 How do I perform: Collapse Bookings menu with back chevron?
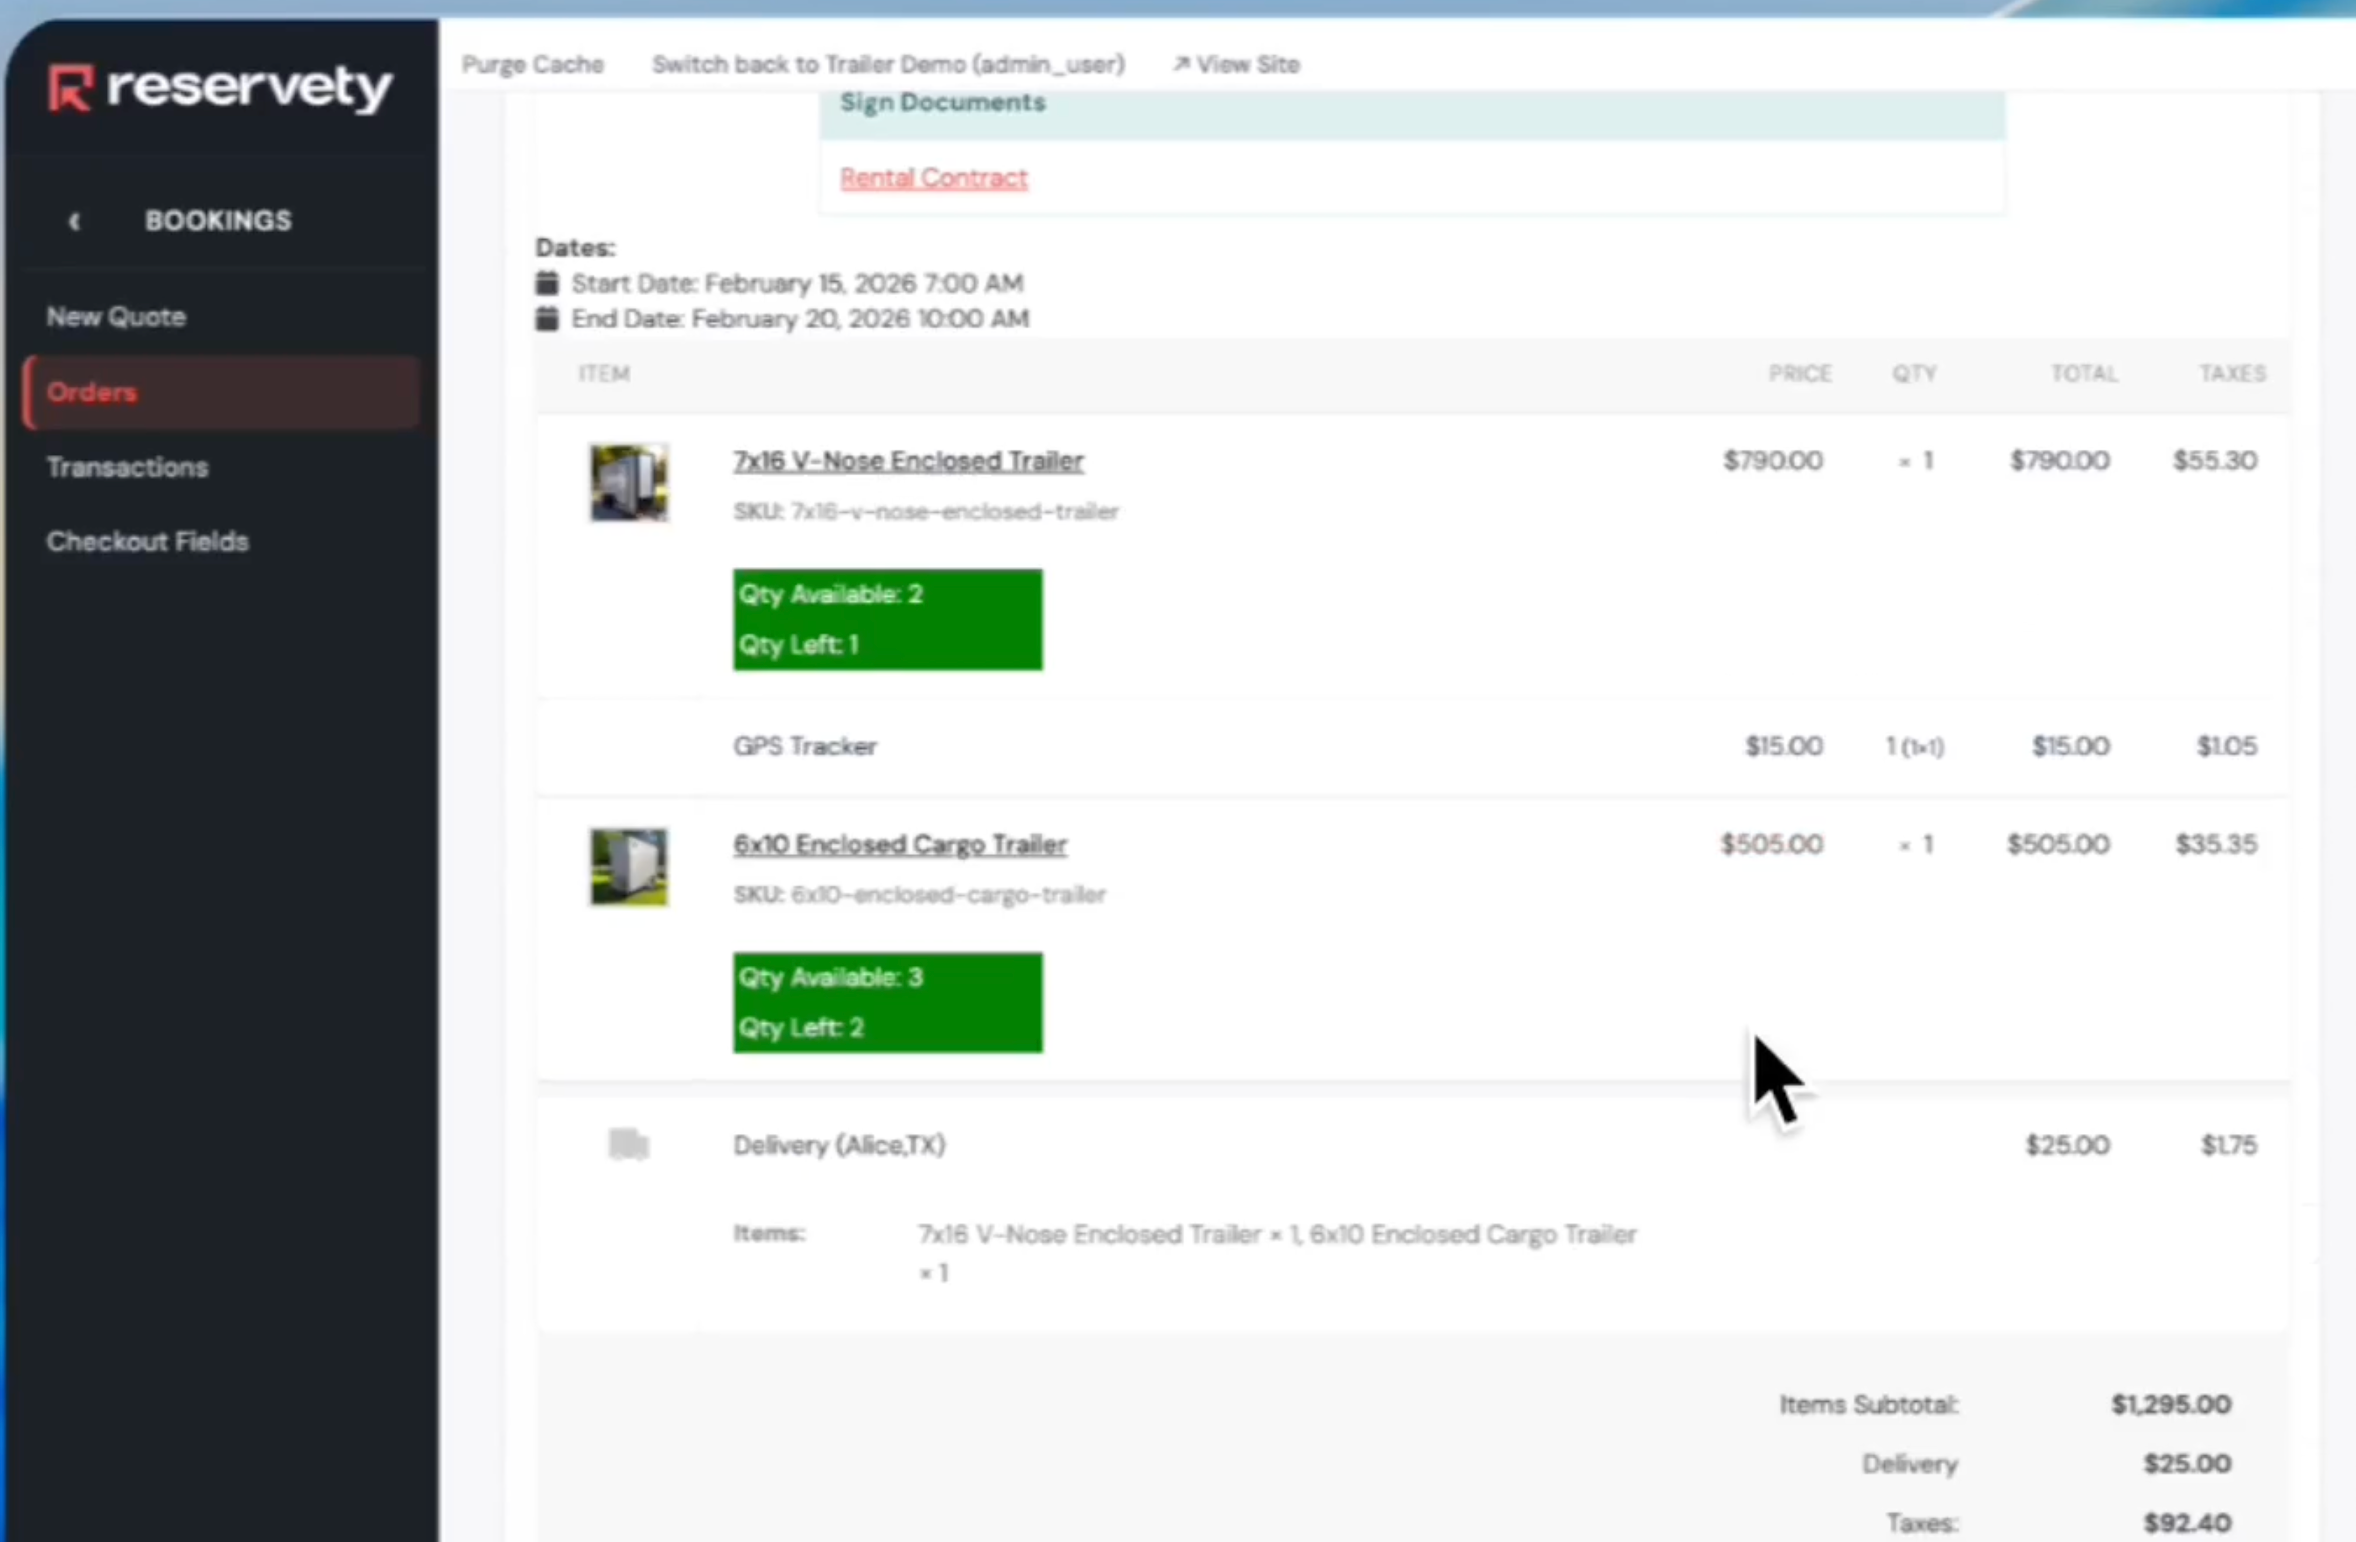point(74,221)
